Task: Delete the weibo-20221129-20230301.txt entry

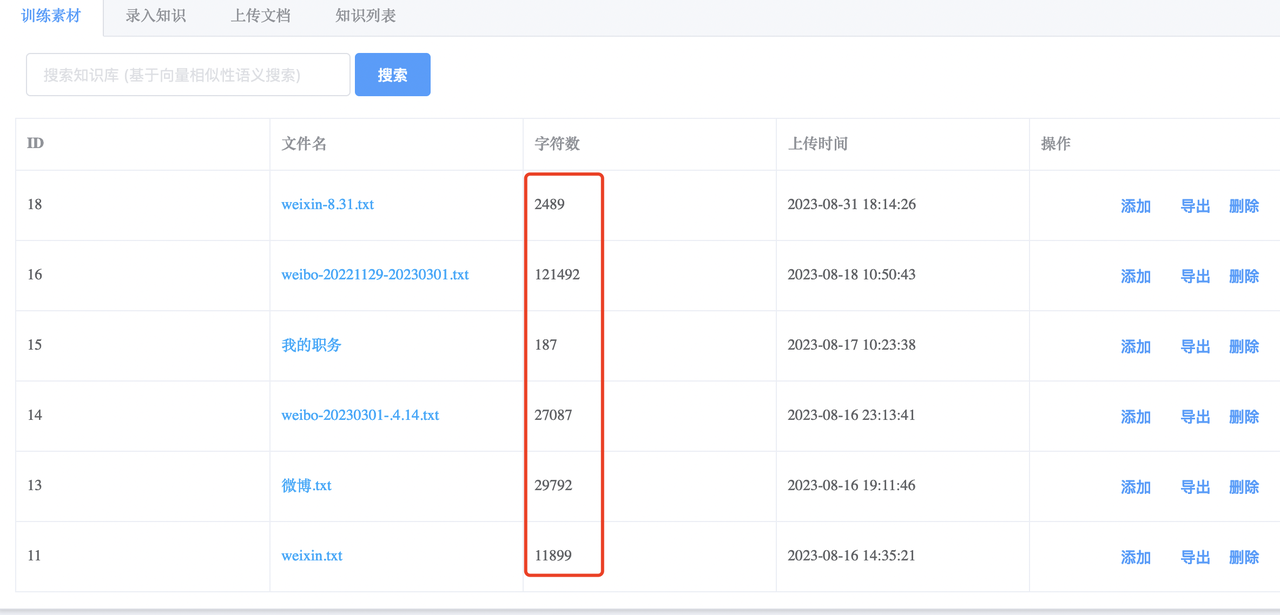Action: click(x=1244, y=276)
